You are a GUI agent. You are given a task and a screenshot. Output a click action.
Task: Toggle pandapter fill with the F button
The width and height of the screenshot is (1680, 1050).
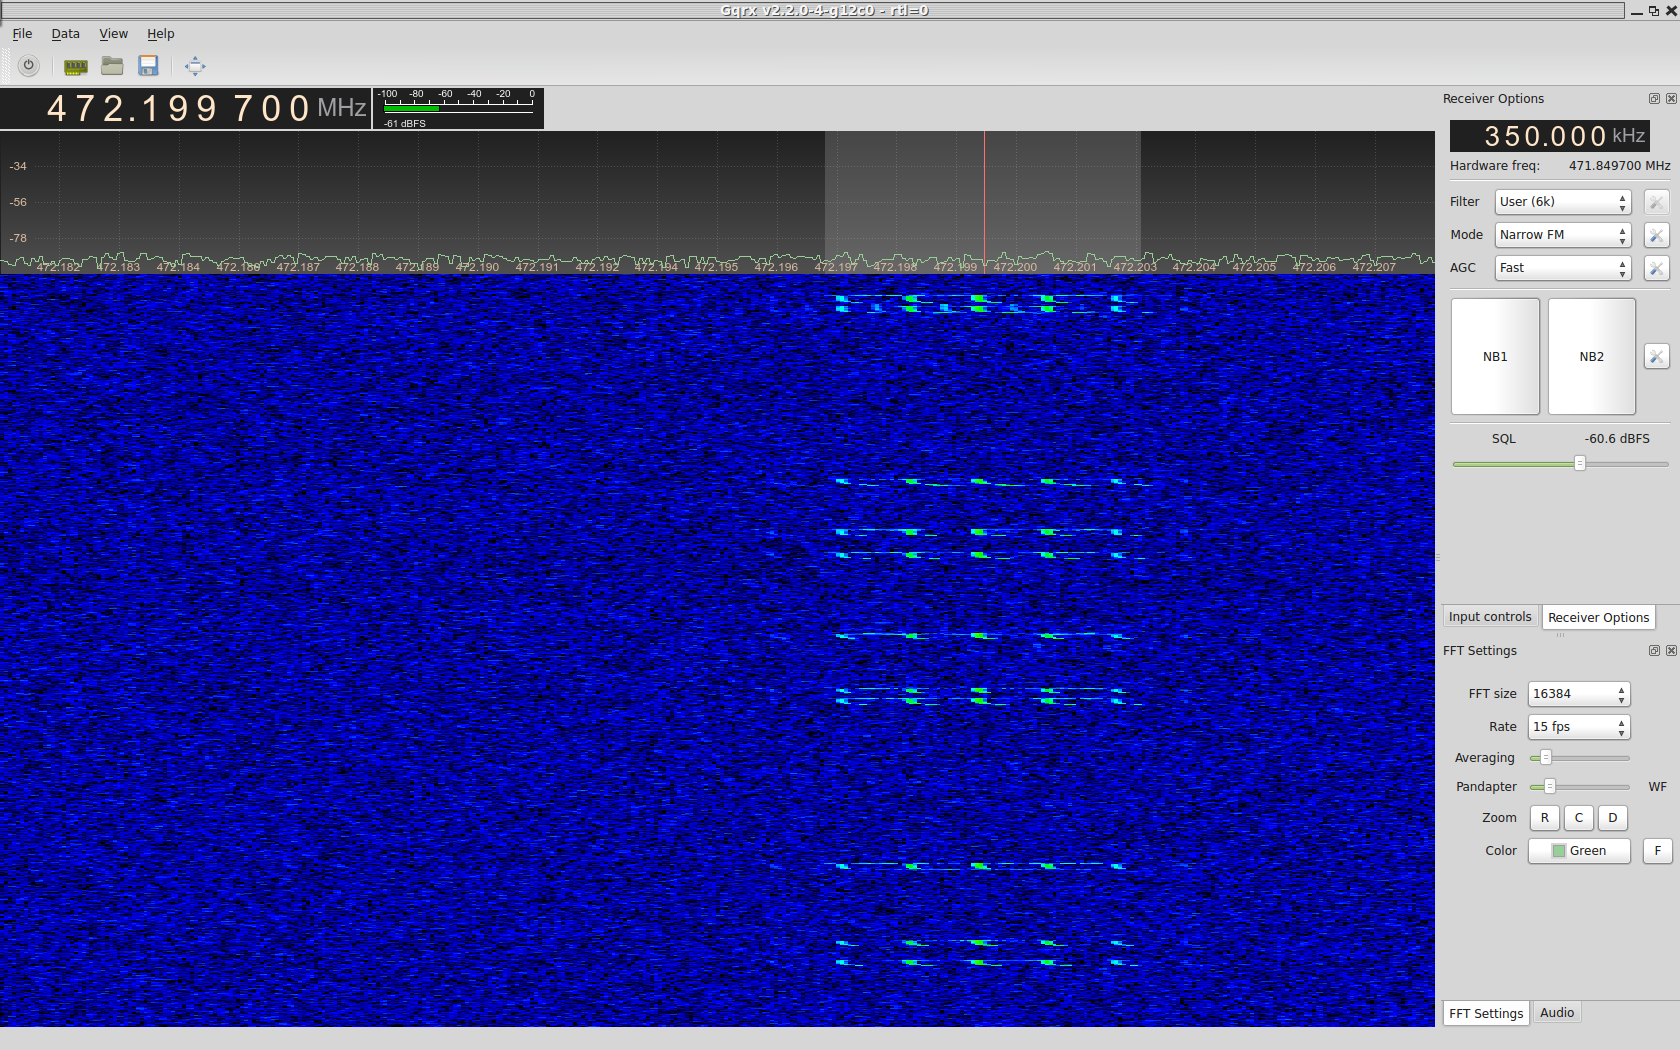(1657, 851)
